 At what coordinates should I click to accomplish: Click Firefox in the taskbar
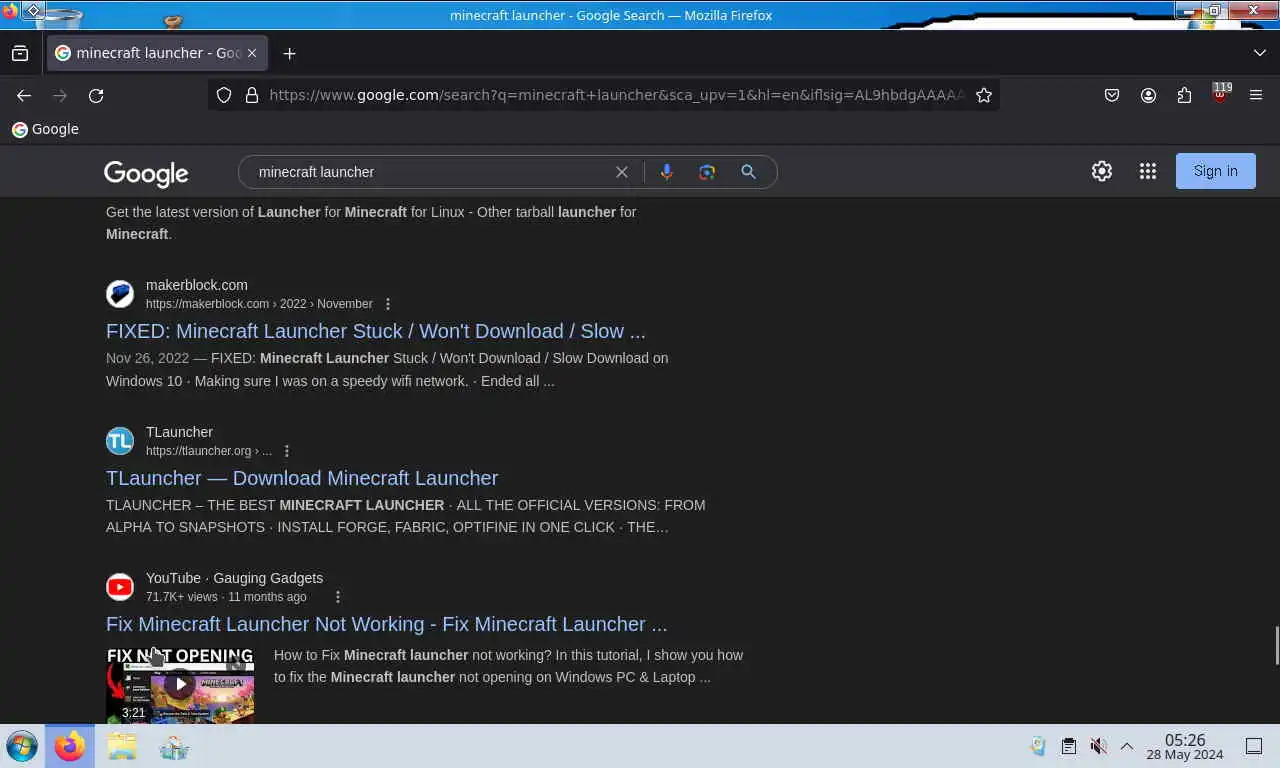(70, 746)
